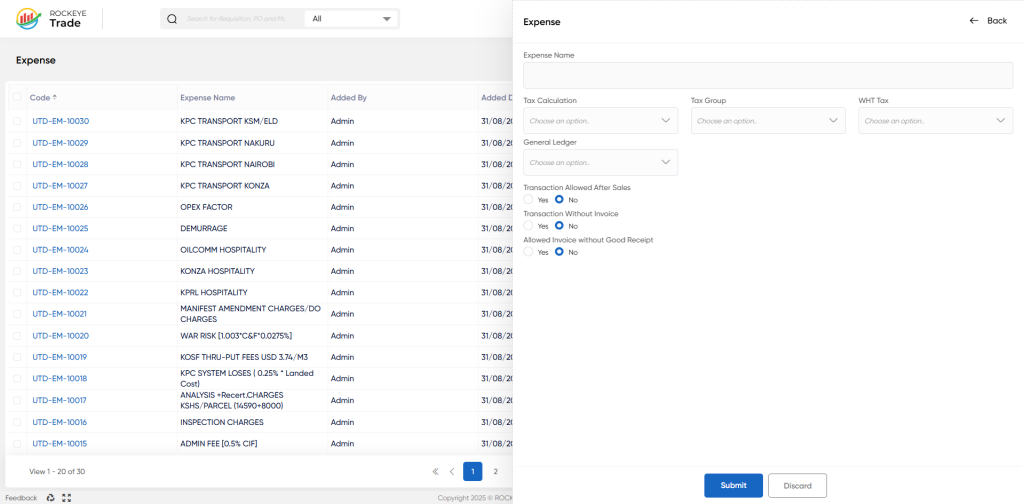This screenshot has width=1024, height=504.
Task: Click the WAR RISK expense name cell
Action: [x=236, y=336]
